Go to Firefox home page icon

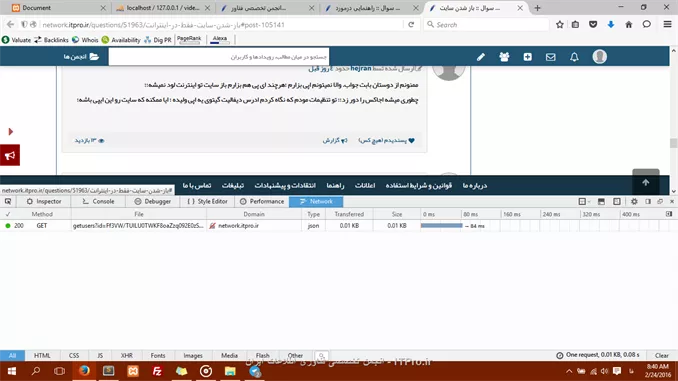629,25
